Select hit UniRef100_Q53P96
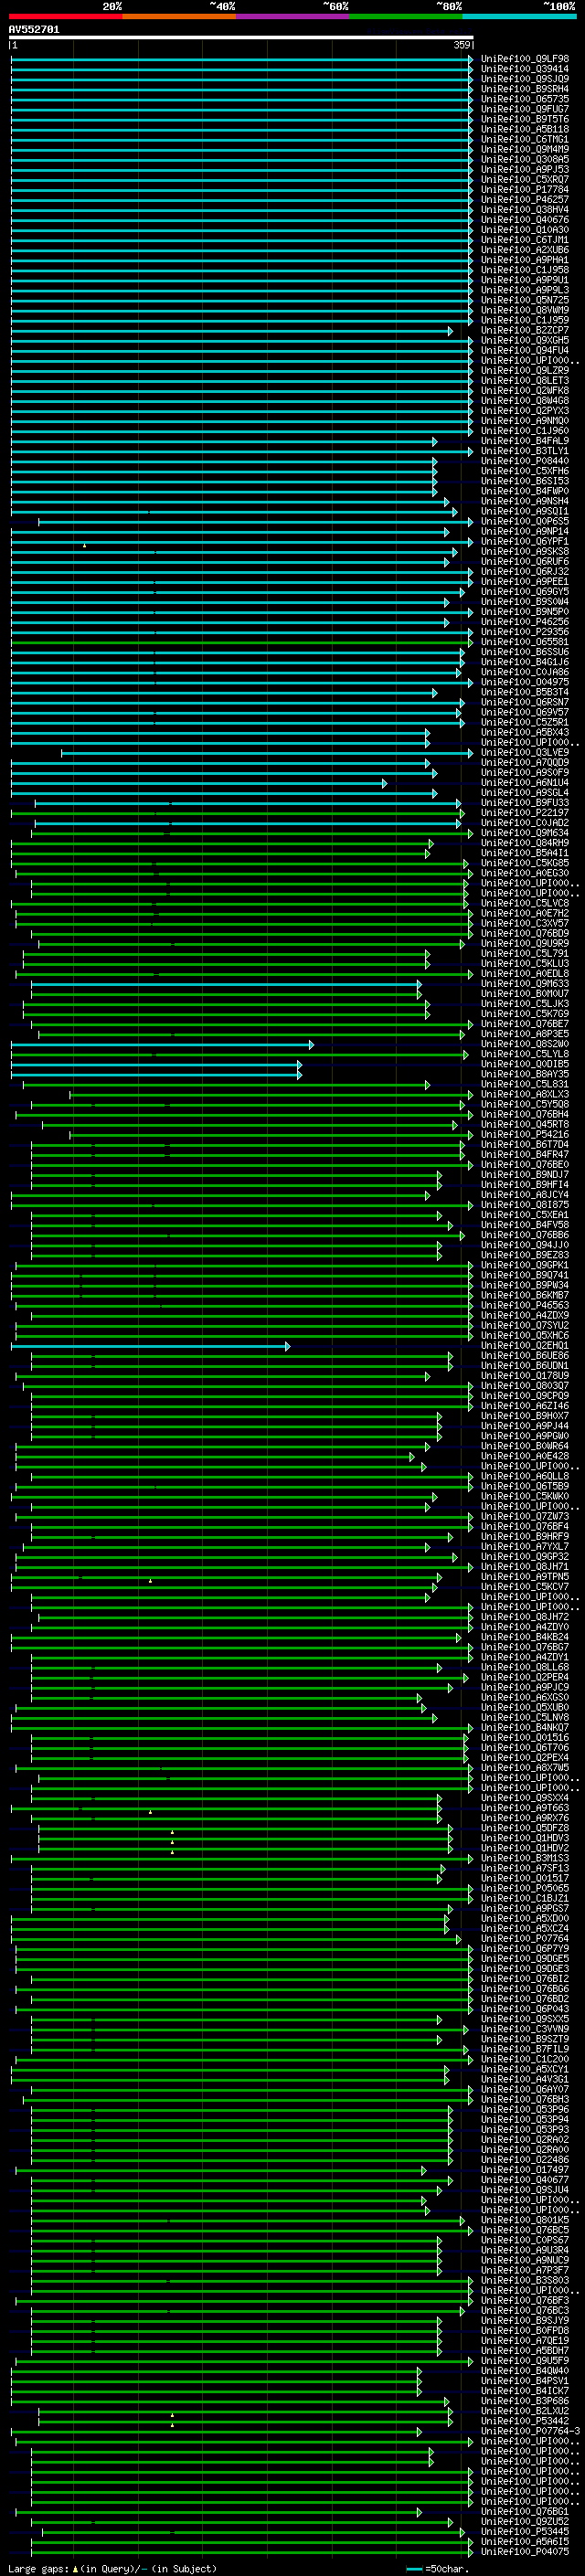Screen dimensions: 585x2576 (525, 2111)
